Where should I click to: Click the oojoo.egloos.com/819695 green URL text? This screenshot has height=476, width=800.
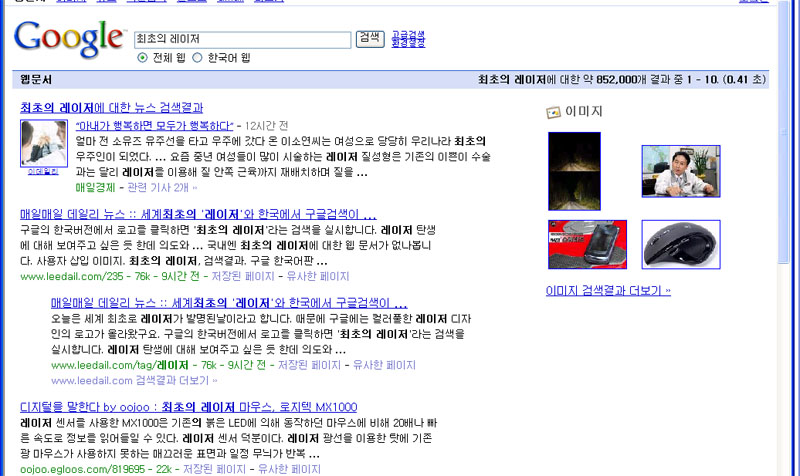[83, 469]
